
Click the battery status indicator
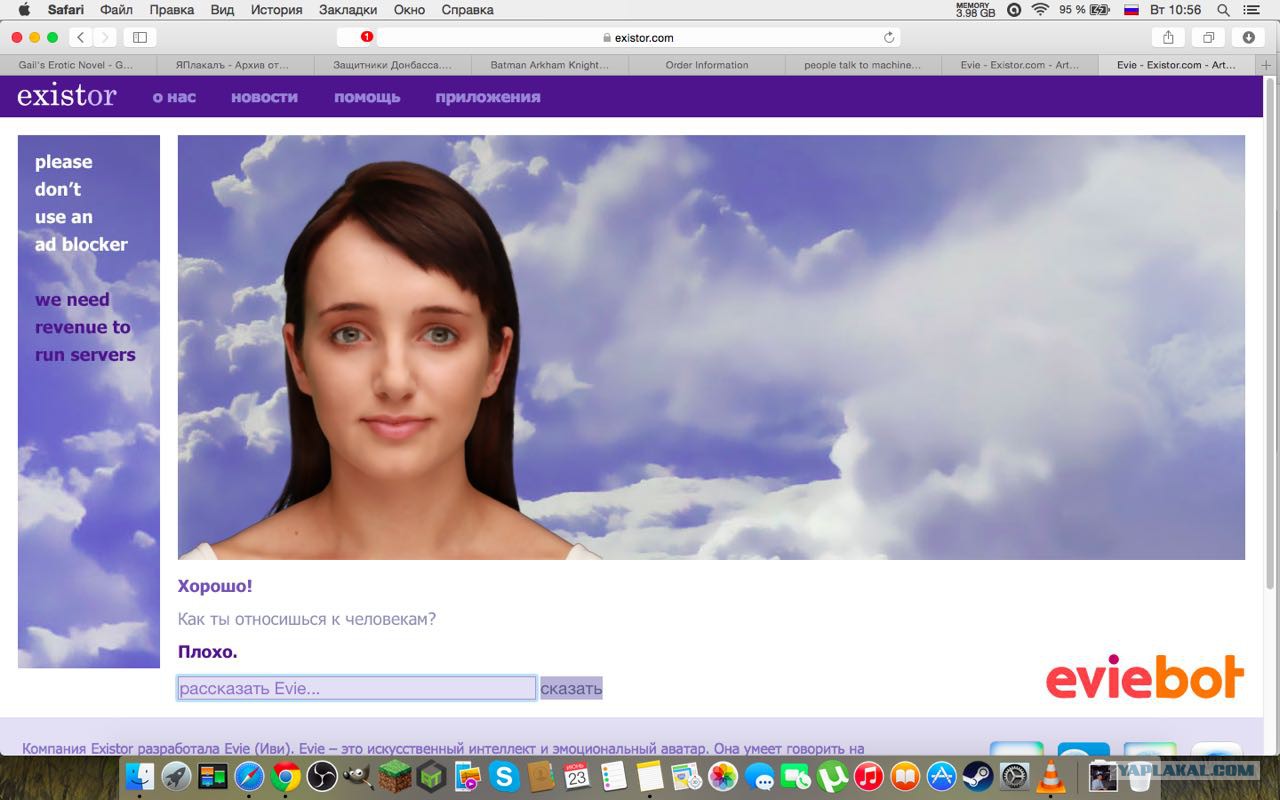[x=1086, y=10]
